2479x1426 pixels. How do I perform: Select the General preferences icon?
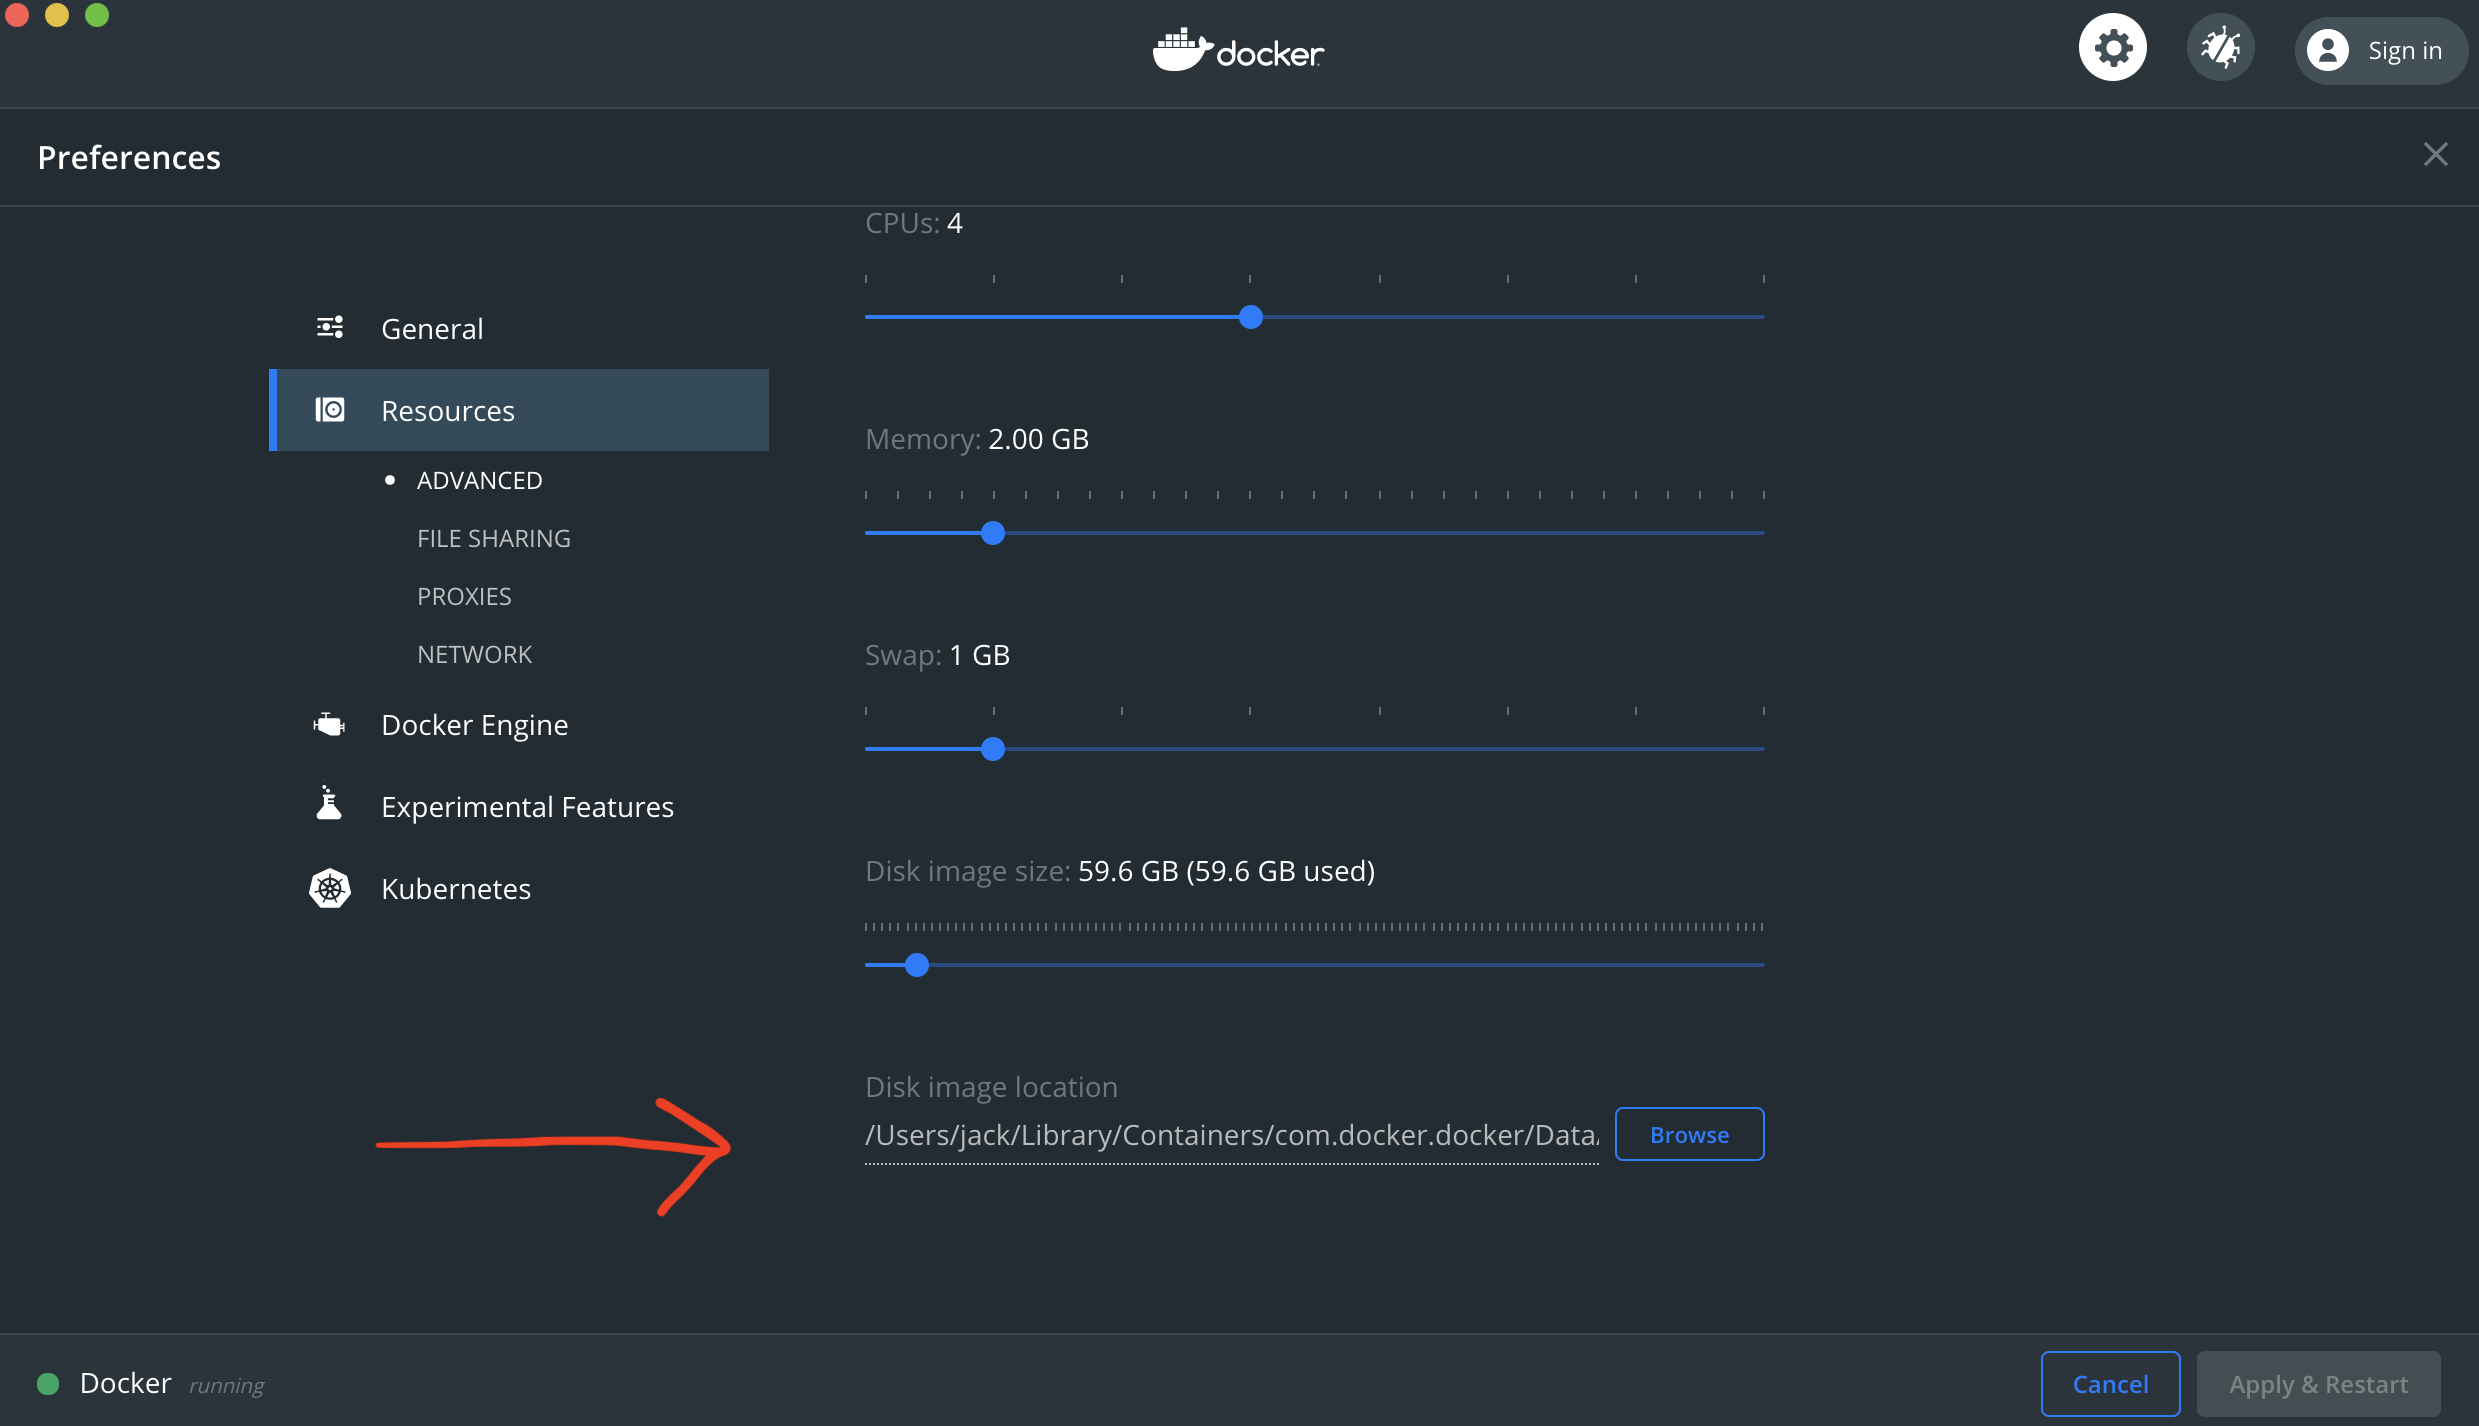click(329, 327)
